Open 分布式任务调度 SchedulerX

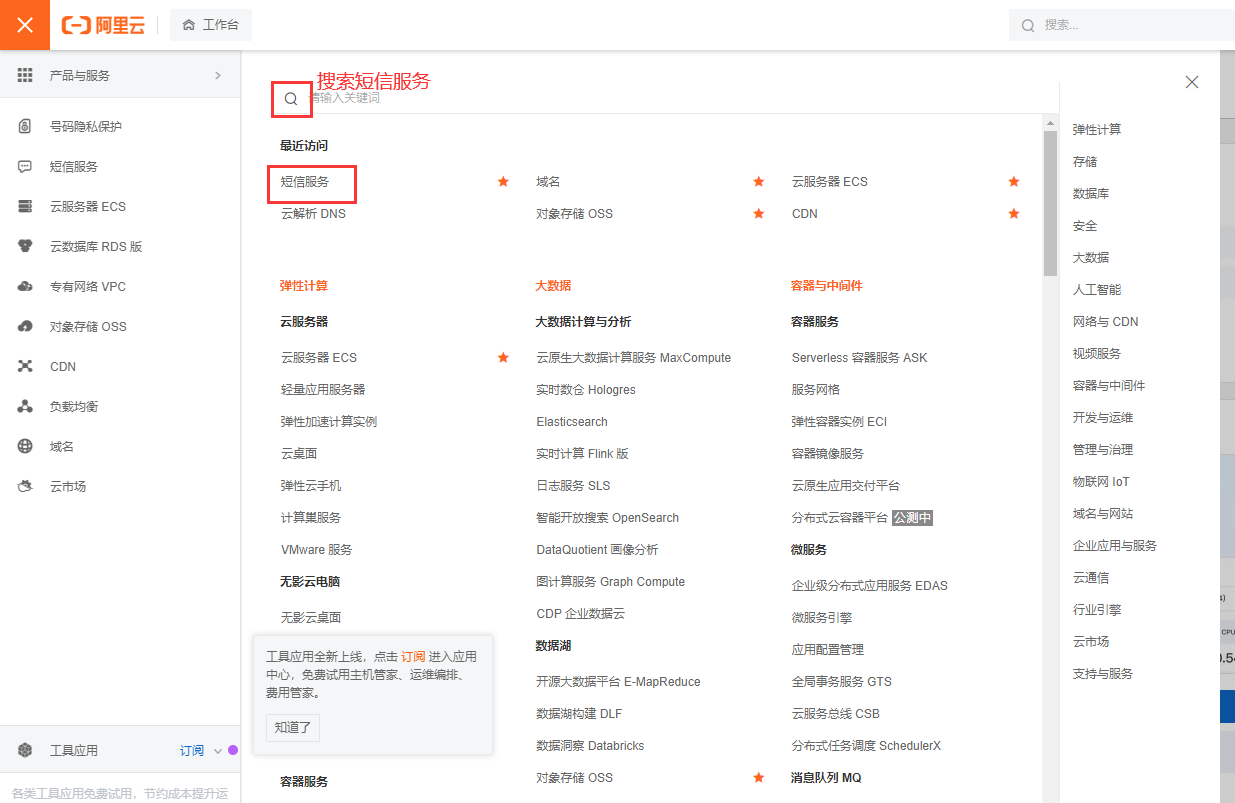click(866, 746)
